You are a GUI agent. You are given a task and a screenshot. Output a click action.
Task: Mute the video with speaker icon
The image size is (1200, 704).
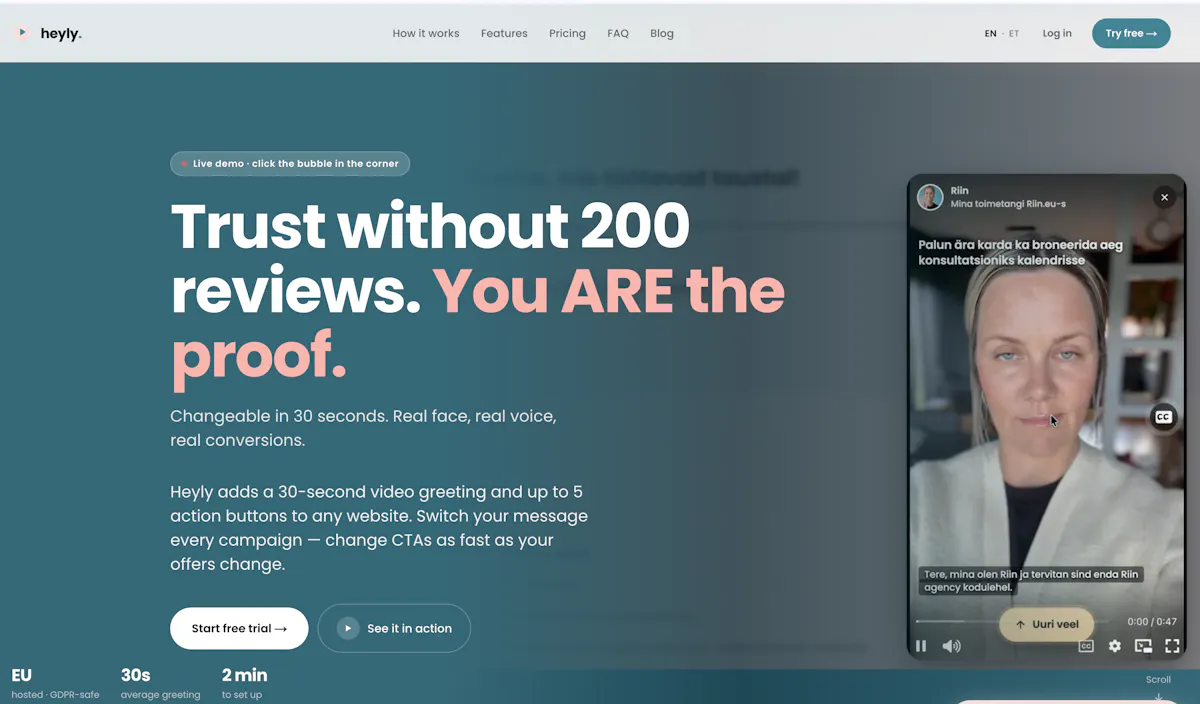pos(951,646)
